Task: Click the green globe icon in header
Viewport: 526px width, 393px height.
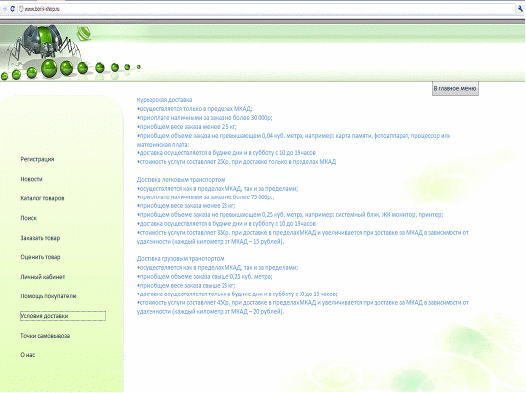Action: (84, 34)
